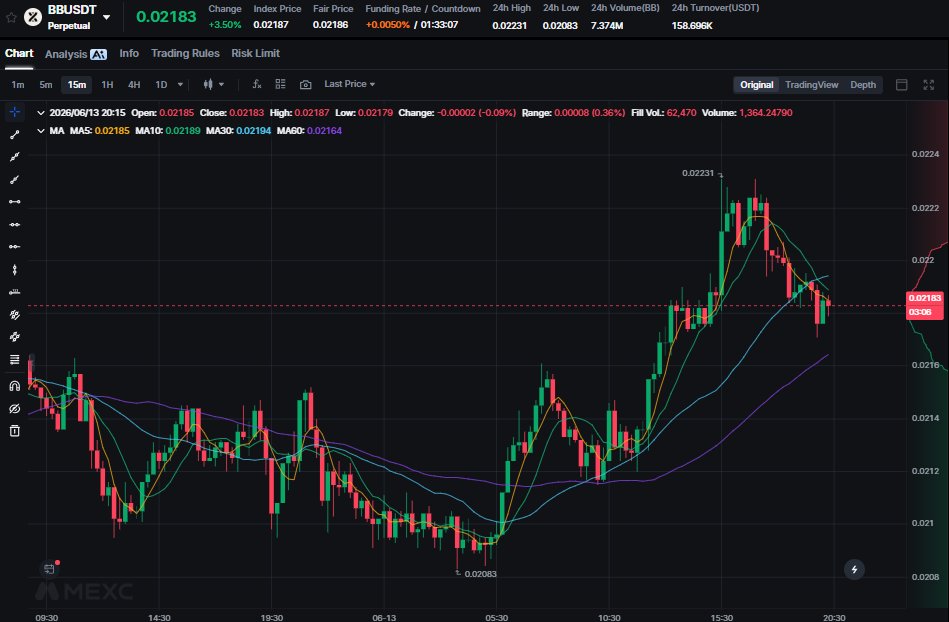Toggle the magnet snap mode

click(15, 386)
